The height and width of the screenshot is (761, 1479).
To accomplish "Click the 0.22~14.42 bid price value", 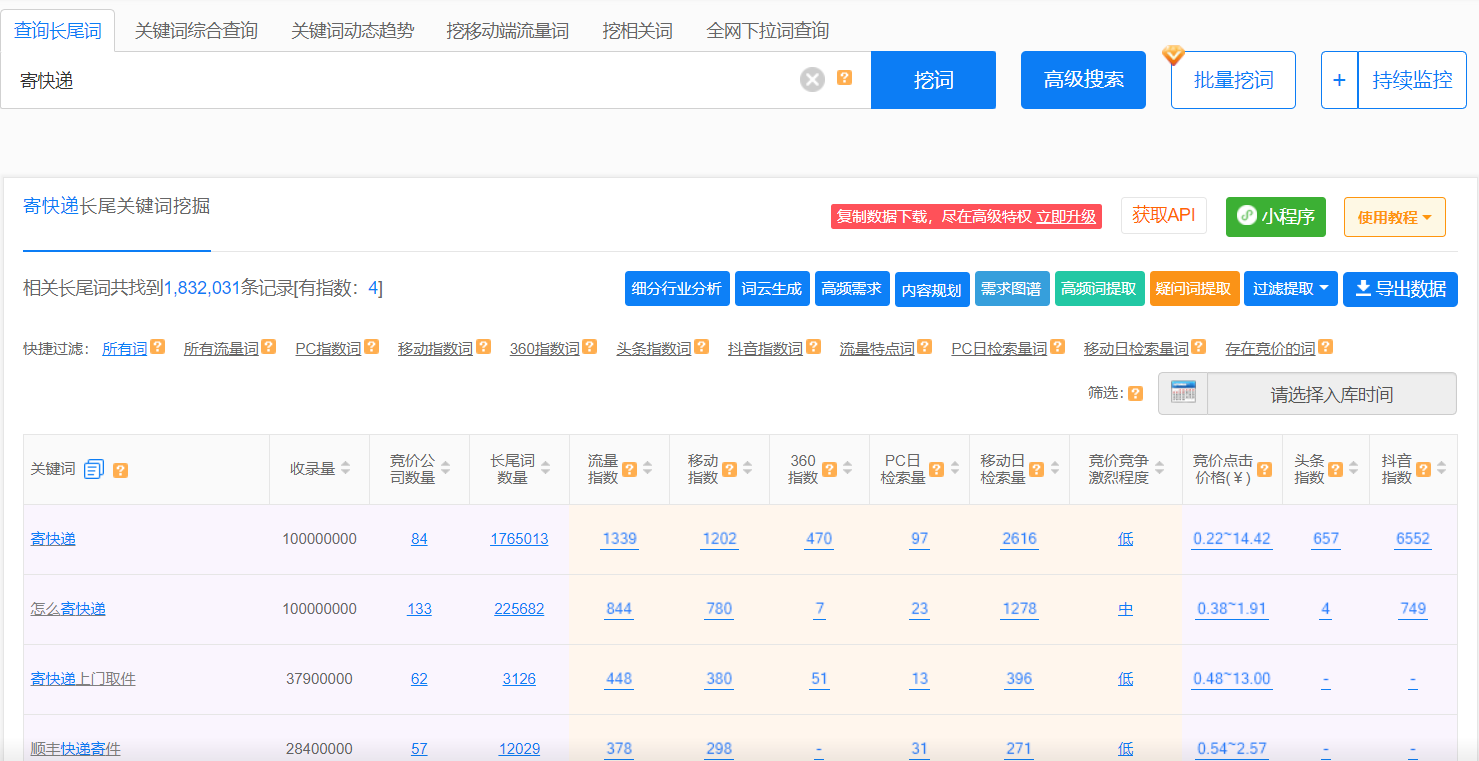I will click(x=1231, y=539).
